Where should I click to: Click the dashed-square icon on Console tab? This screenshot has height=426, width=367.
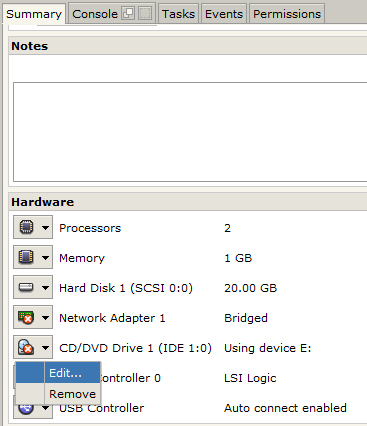[x=145, y=13]
